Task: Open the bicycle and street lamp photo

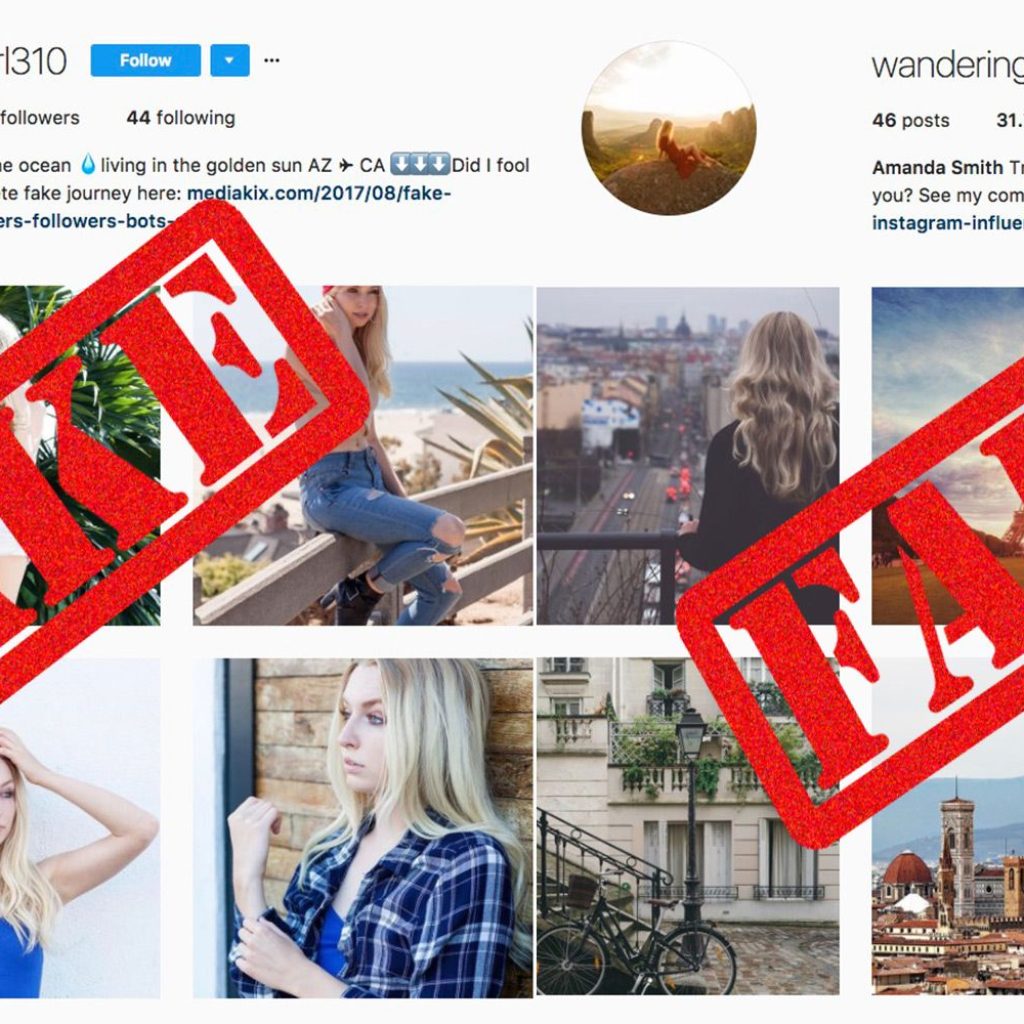Action: pyautogui.click(x=688, y=826)
